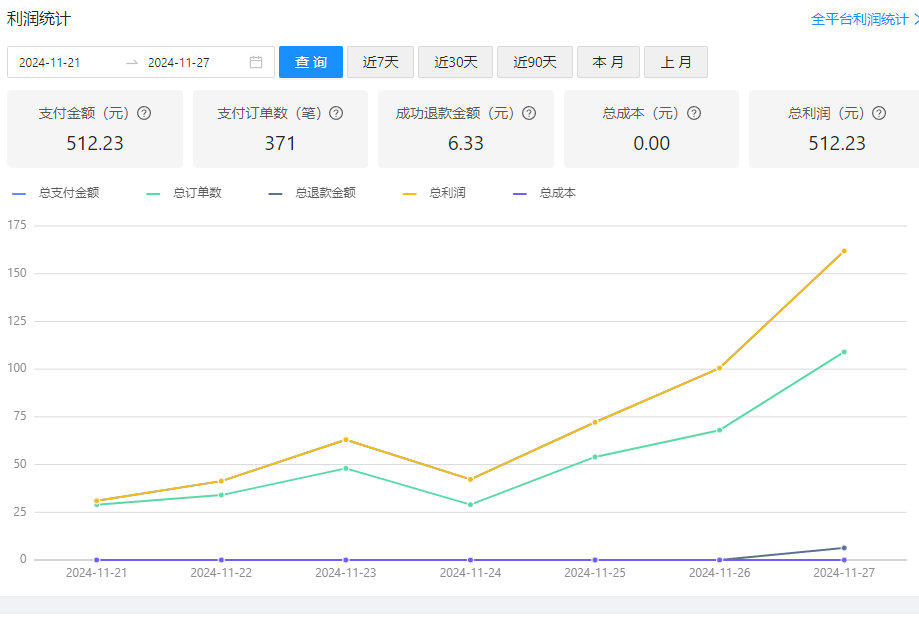Click the blue 查询 query button
The width and height of the screenshot is (919, 627).
click(x=310, y=61)
